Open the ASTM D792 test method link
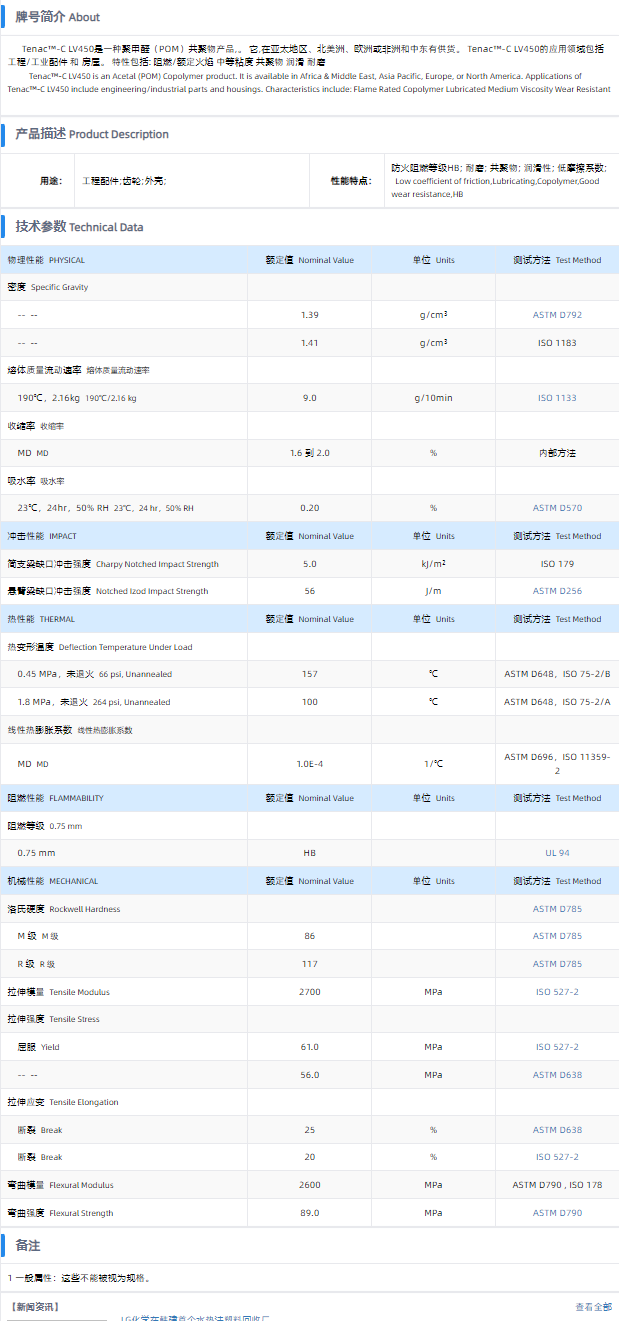This screenshot has width=619, height=1321. coord(557,315)
